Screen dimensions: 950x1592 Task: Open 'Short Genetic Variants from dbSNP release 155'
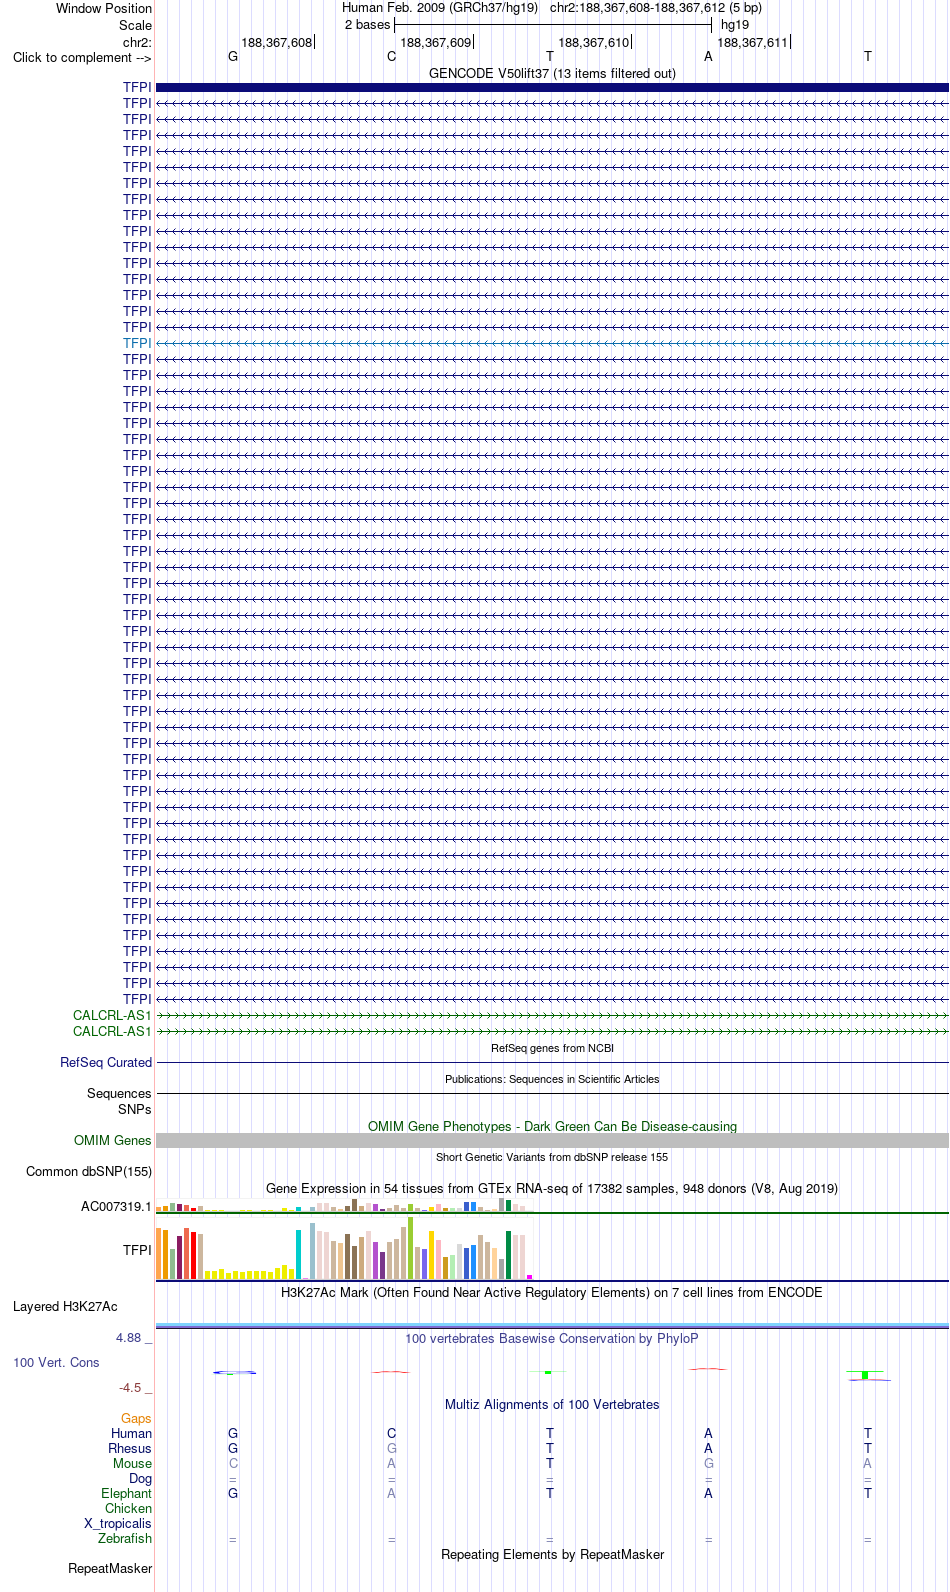[552, 1157]
